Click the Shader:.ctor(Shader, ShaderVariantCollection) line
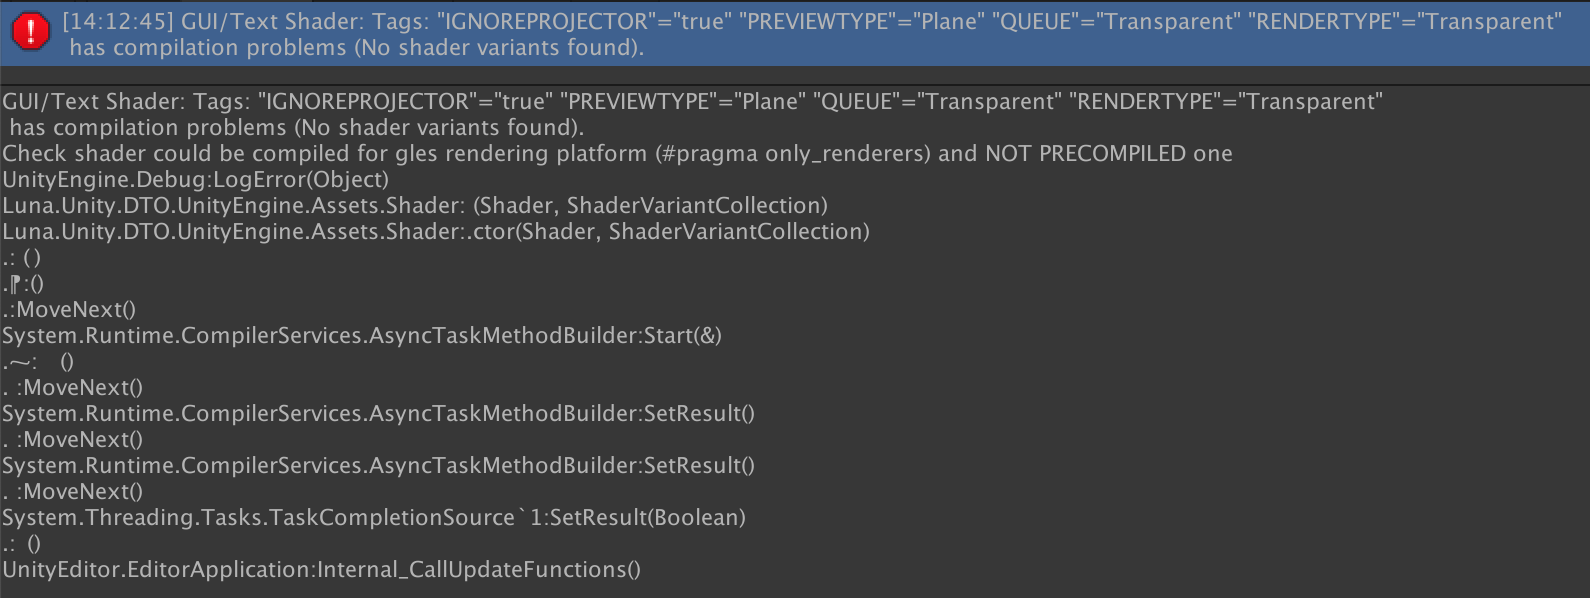 [436, 231]
